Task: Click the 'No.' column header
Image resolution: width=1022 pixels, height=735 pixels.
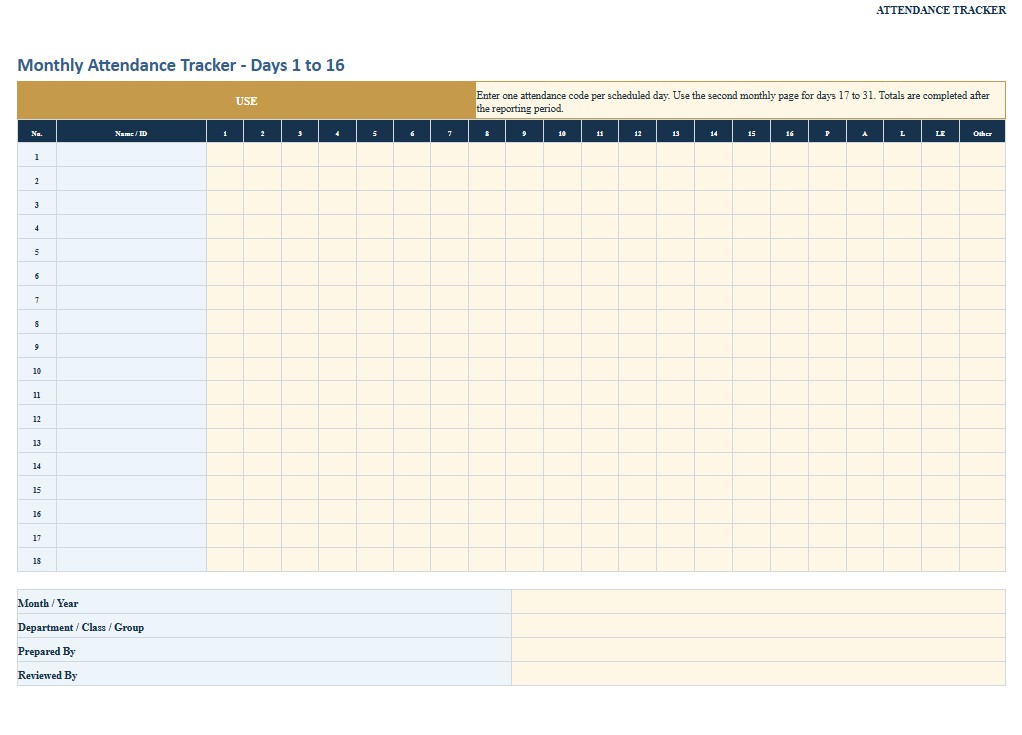Action: (x=37, y=132)
